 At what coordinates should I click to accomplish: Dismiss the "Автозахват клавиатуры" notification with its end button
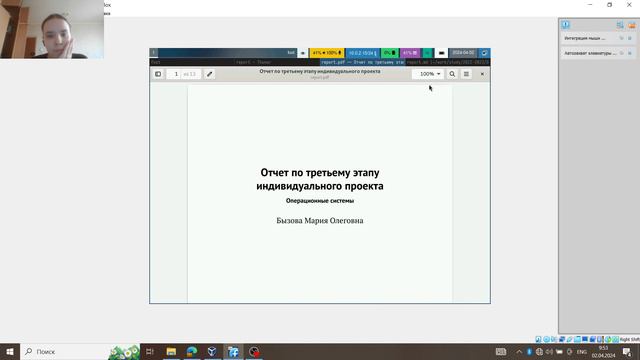tap(630, 53)
